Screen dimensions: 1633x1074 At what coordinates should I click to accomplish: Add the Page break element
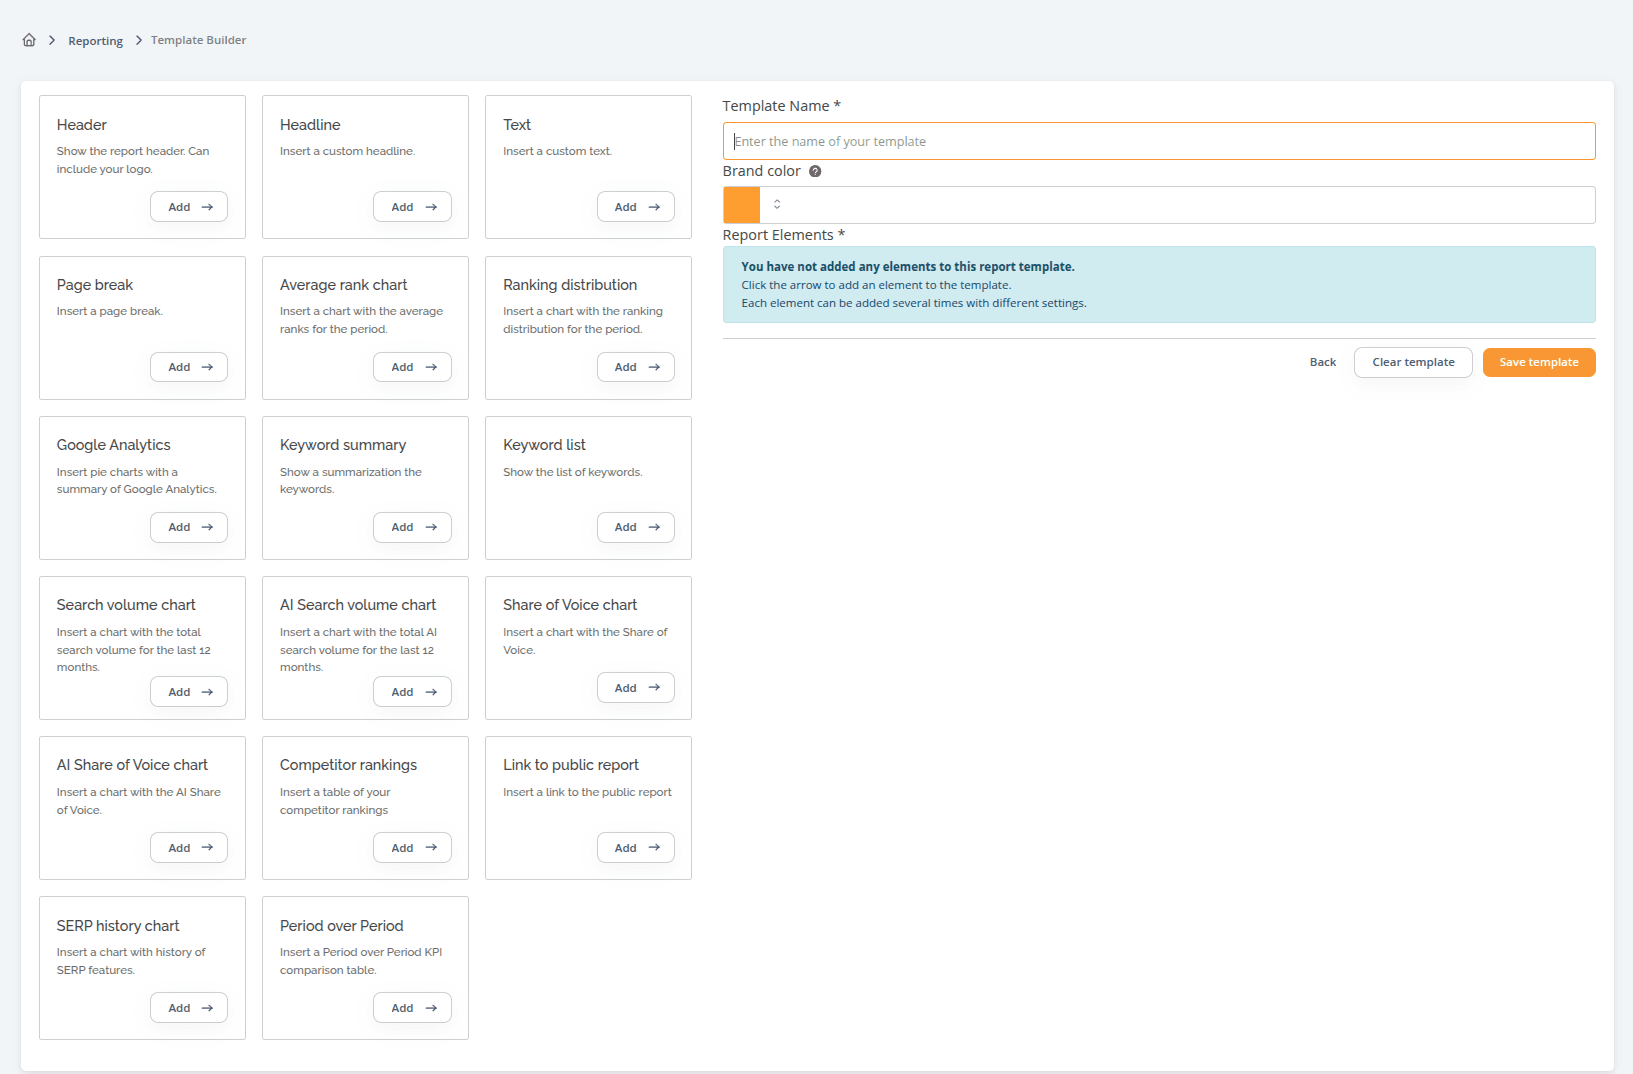click(189, 367)
